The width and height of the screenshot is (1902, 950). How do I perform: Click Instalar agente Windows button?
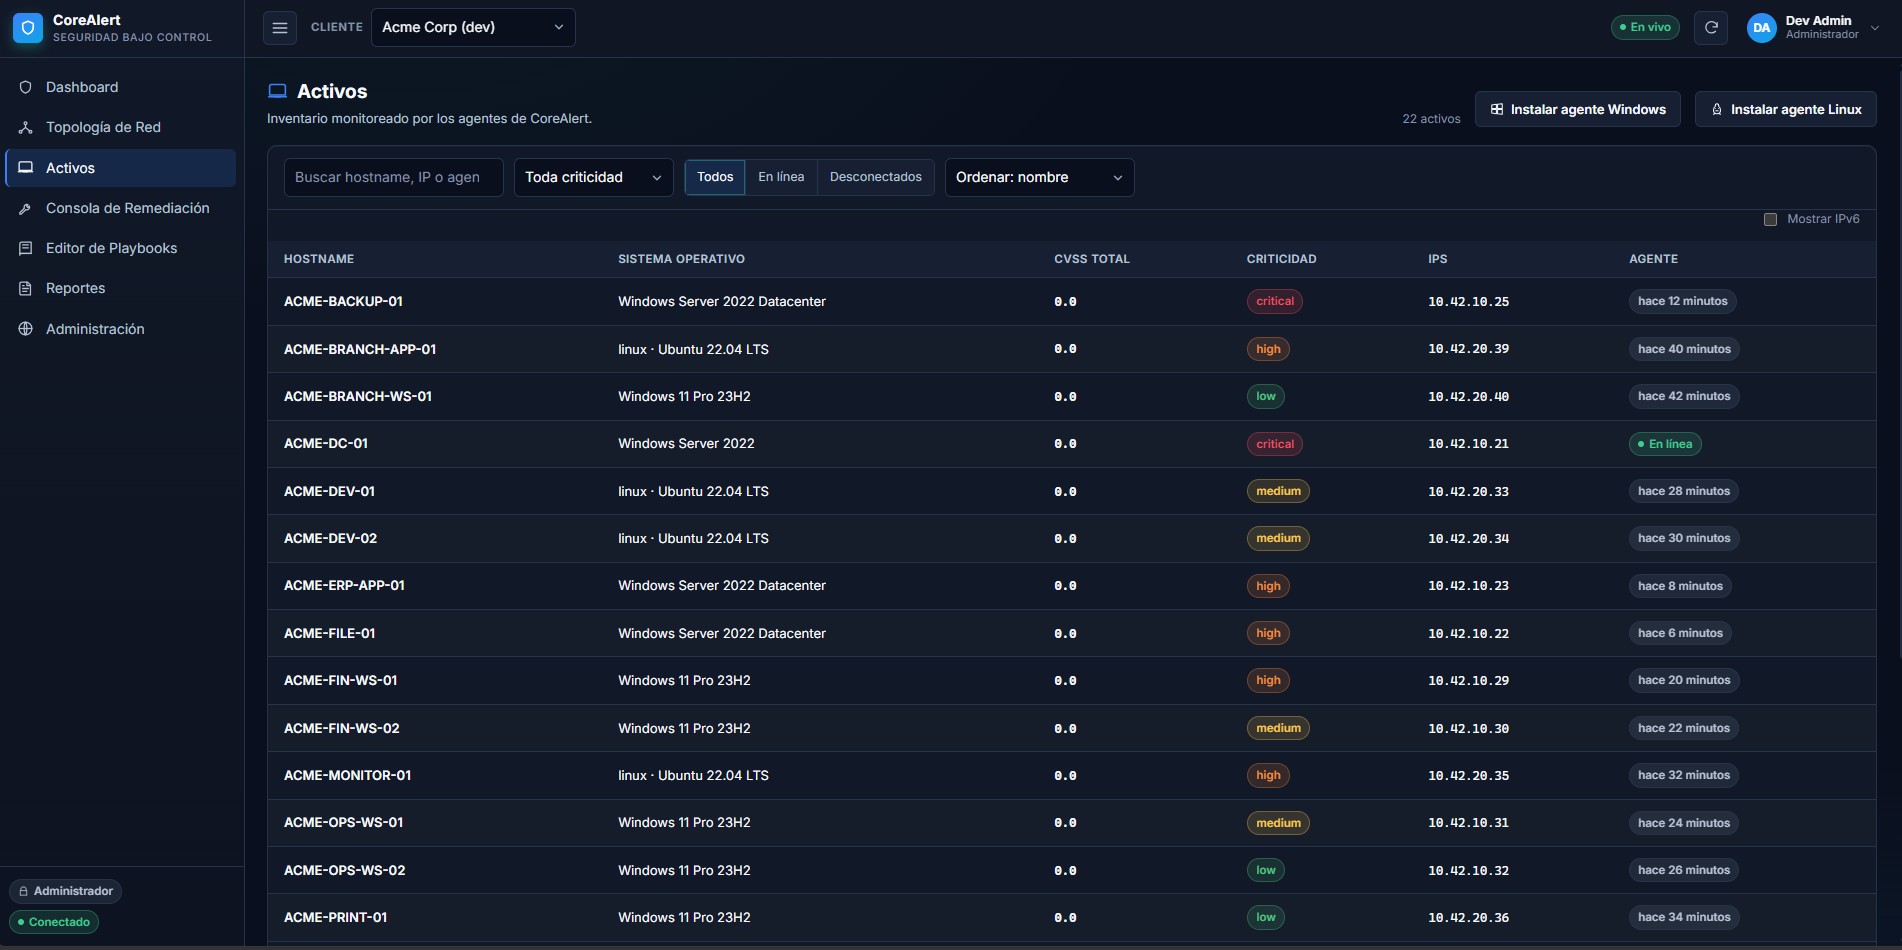[1578, 109]
